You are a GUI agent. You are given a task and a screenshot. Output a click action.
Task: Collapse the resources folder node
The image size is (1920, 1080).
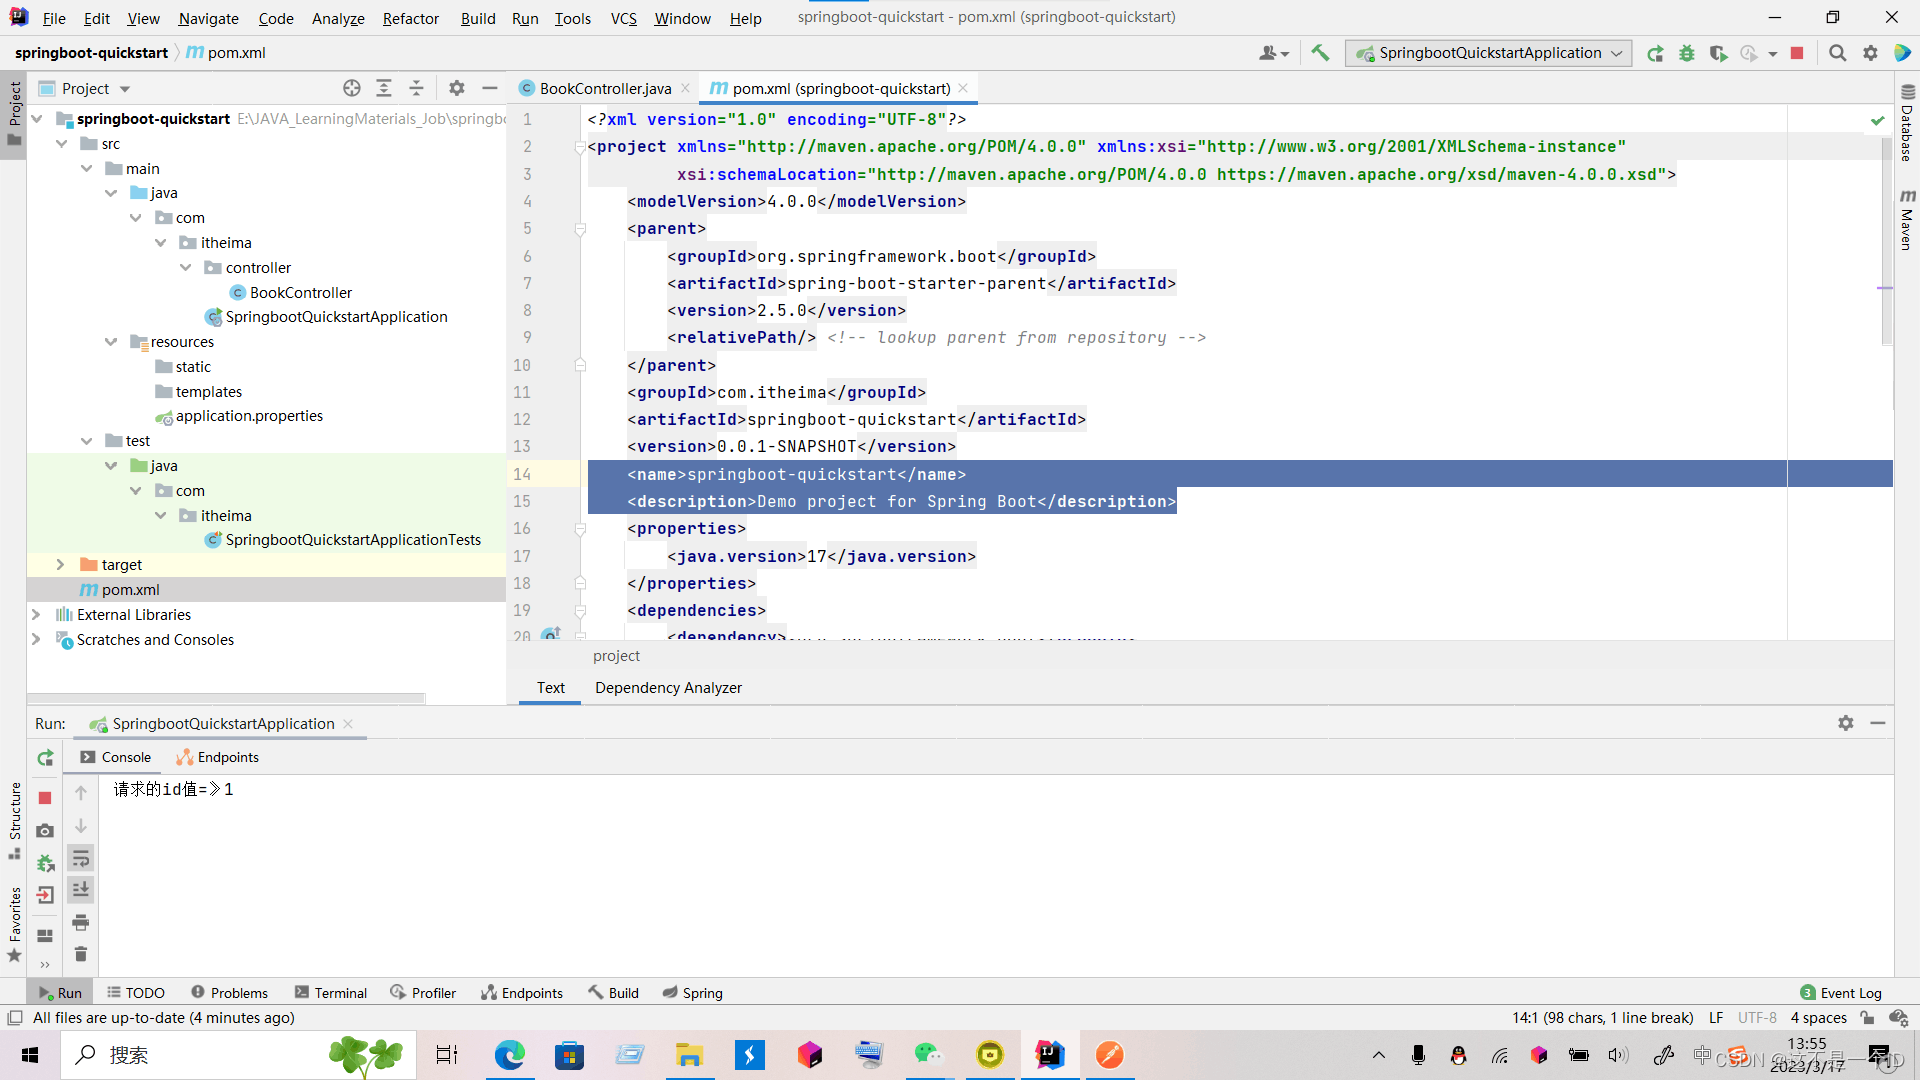click(111, 342)
